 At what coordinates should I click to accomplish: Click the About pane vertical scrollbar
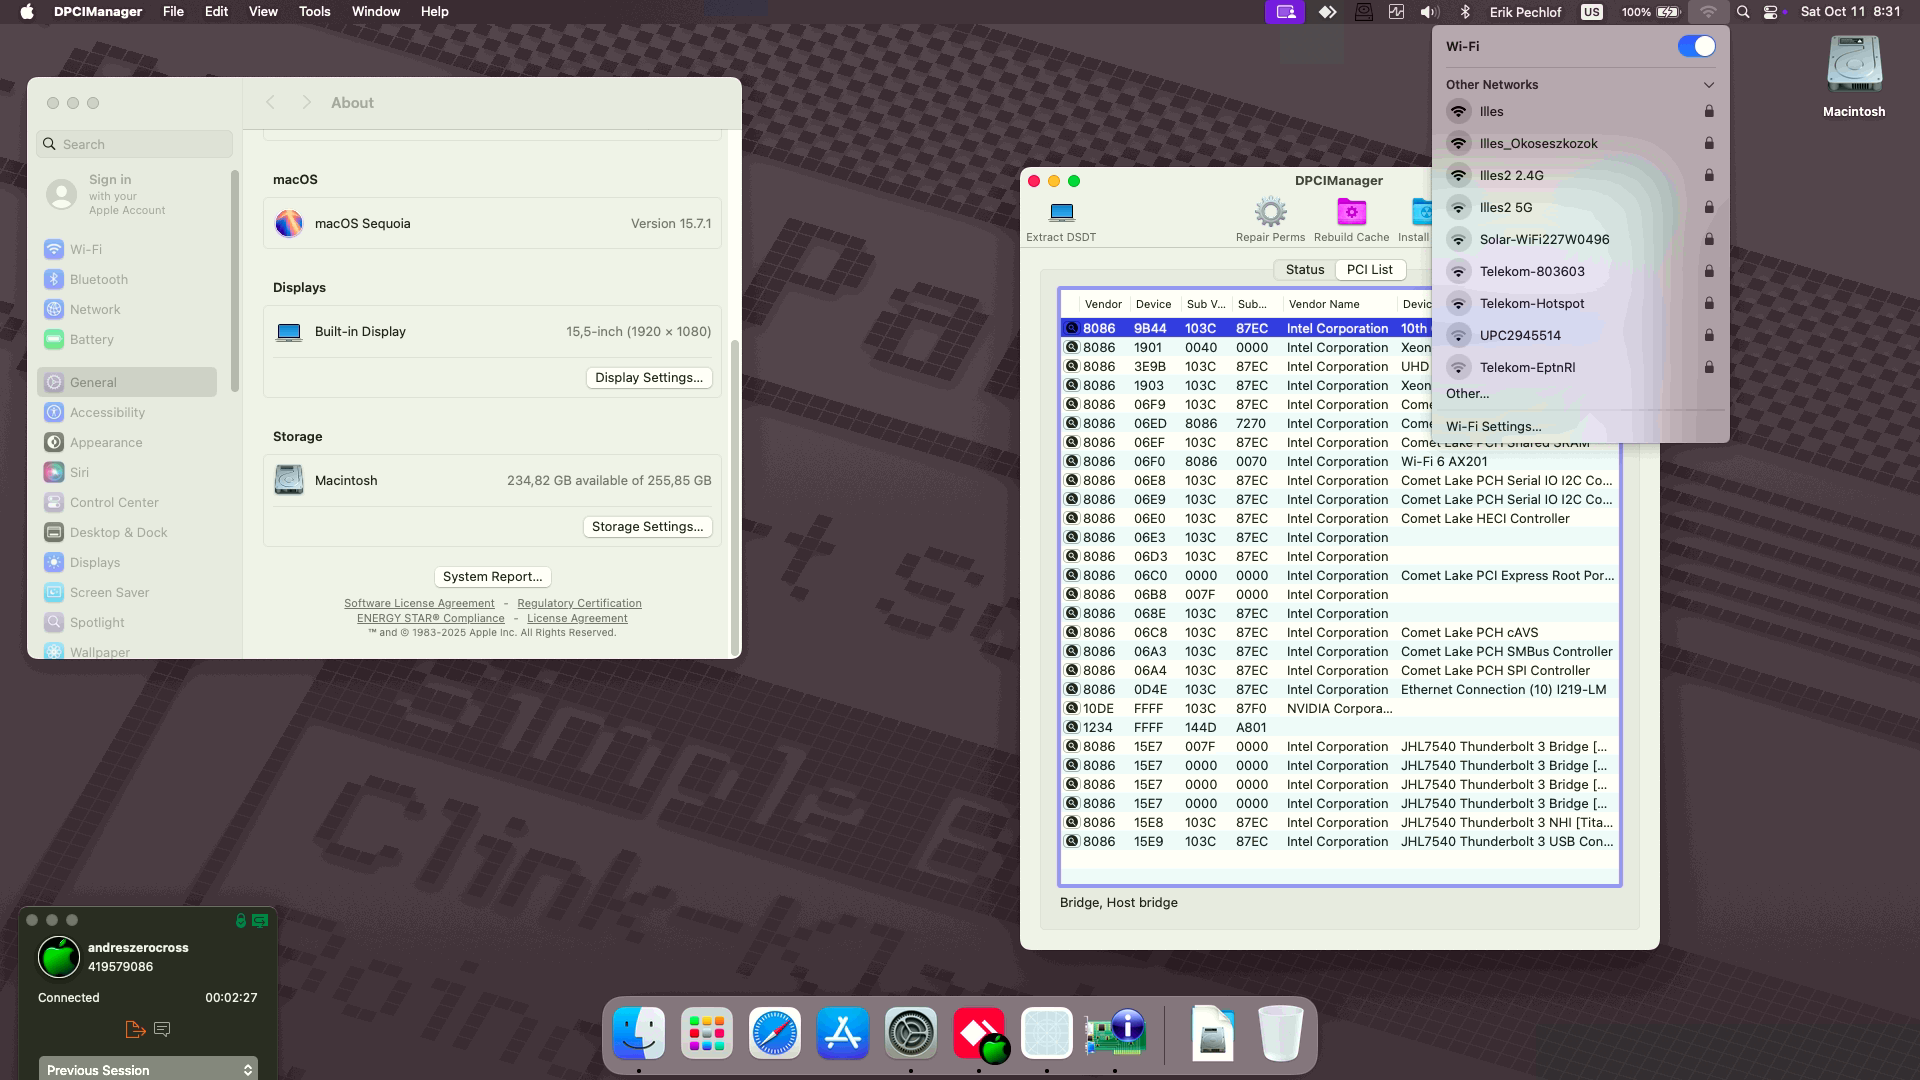tap(736, 498)
